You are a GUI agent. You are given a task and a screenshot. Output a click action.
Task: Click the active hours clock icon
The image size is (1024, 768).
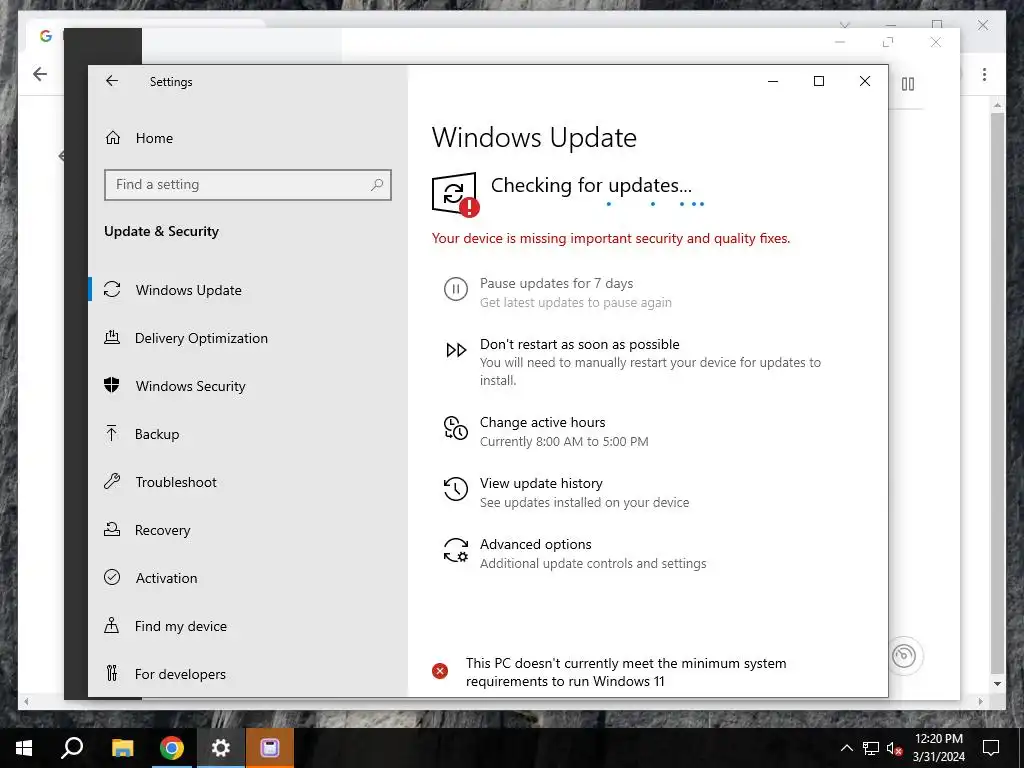coord(456,428)
